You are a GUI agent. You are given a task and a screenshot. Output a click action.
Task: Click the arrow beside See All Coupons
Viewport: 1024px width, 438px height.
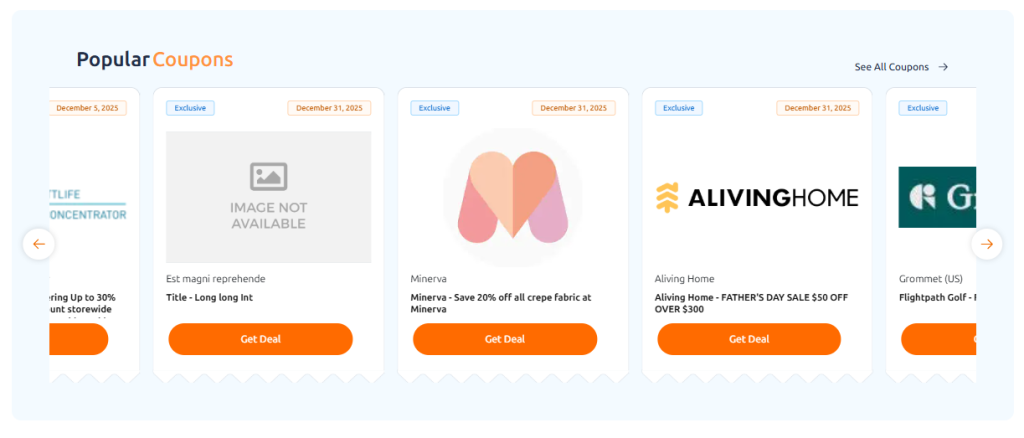943,67
